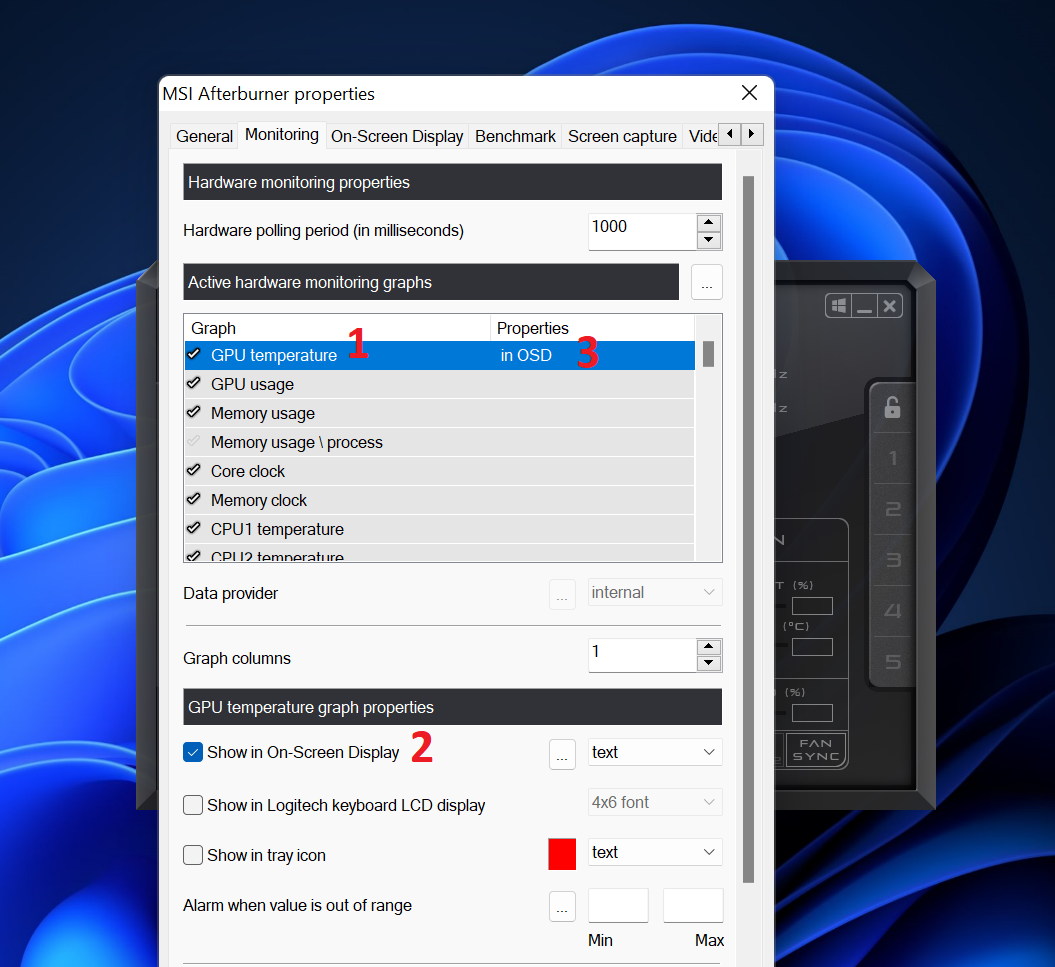1055x967 pixels.
Task: Close the Afterburner main window behind the dialog
Action: [889, 306]
